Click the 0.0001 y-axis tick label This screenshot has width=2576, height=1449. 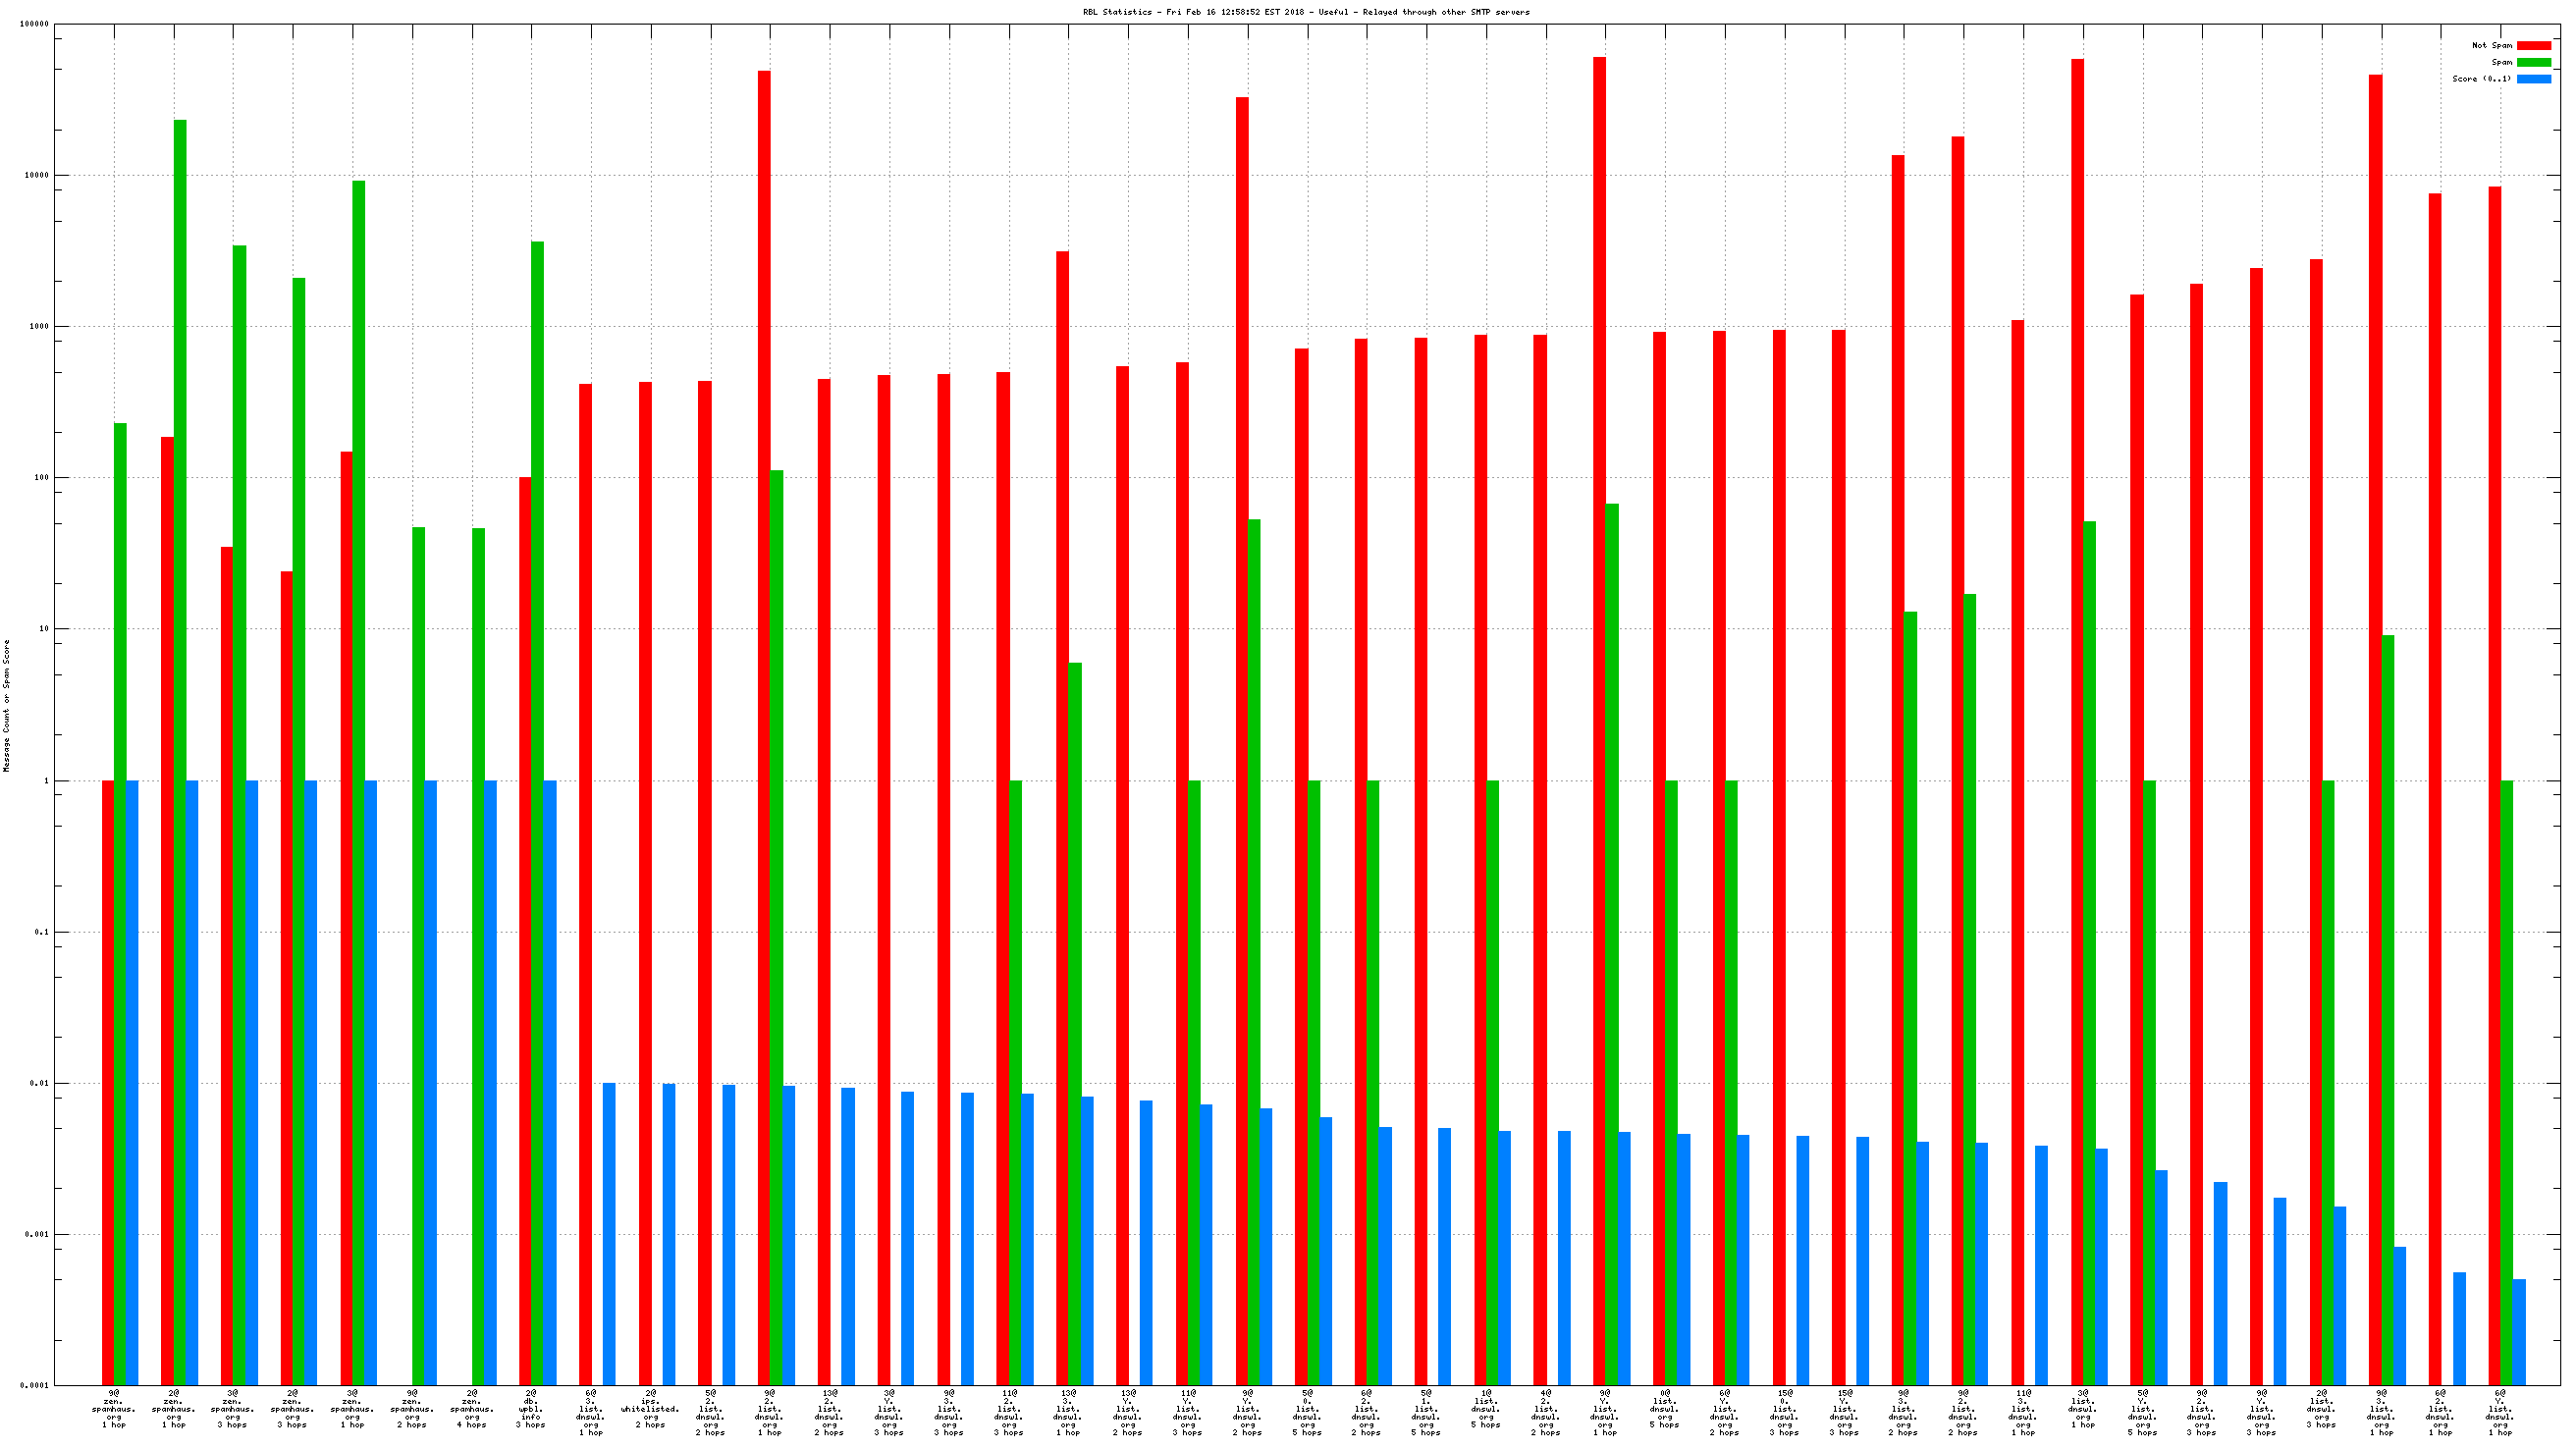pyautogui.click(x=36, y=1386)
